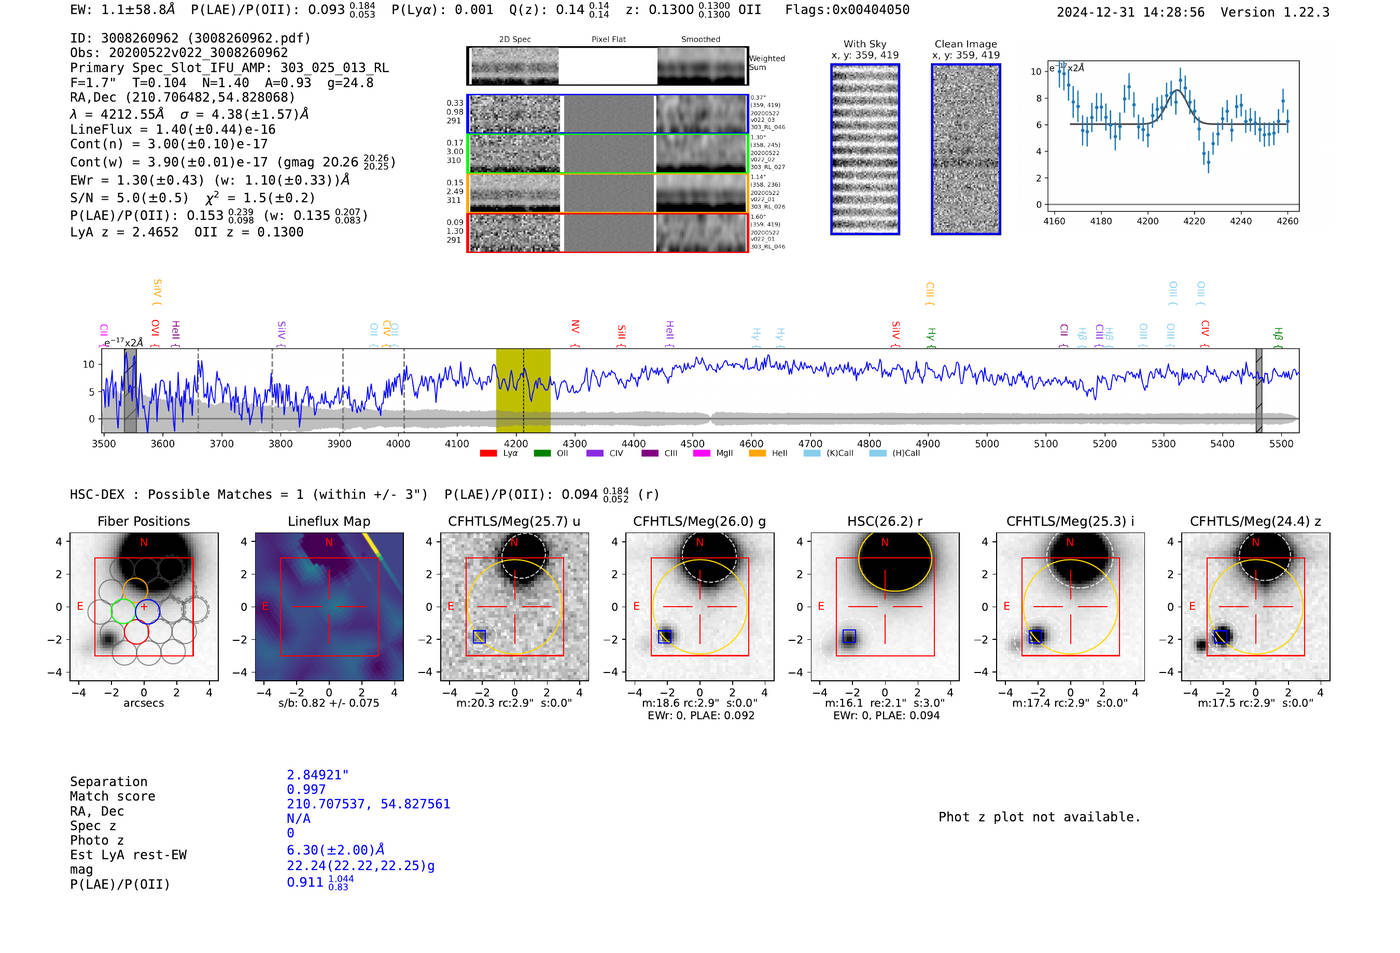
Task: Select the red-bordered fiber spectrum row
Action: coord(608,232)
